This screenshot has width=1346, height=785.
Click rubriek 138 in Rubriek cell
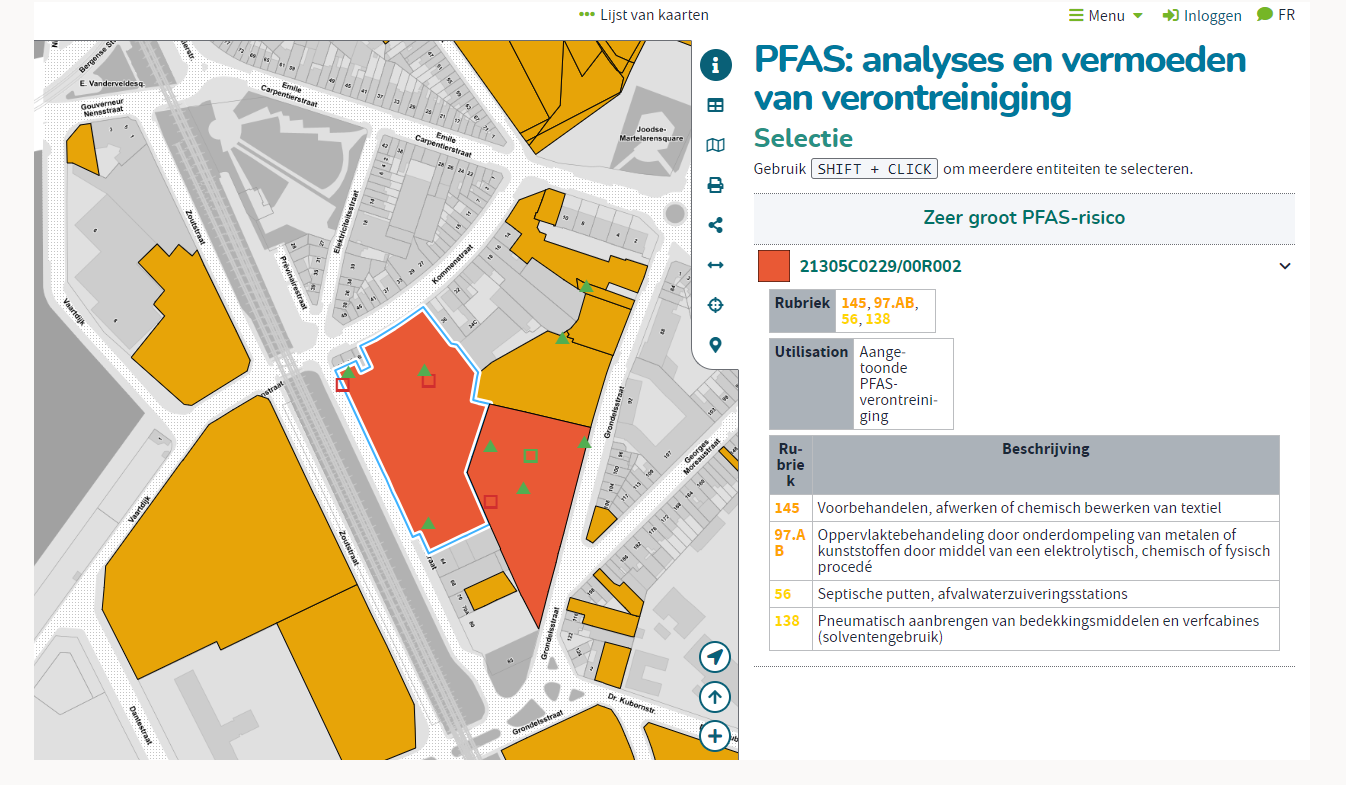[x=878, y=319]
